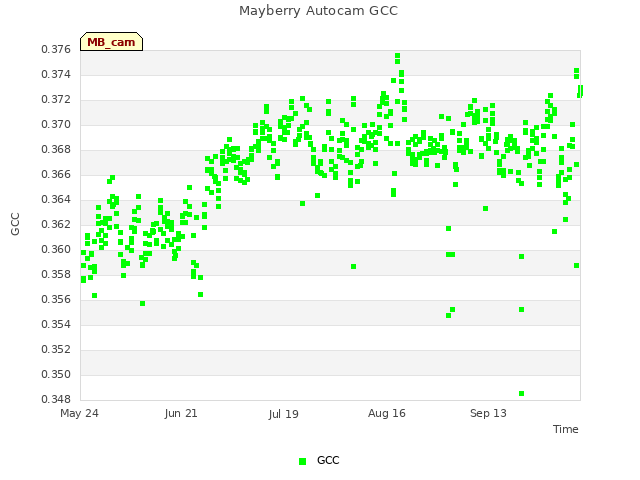Click the MB_cam tab label
The width and height of the screenshot is (640, 480).
pos(111,42)
